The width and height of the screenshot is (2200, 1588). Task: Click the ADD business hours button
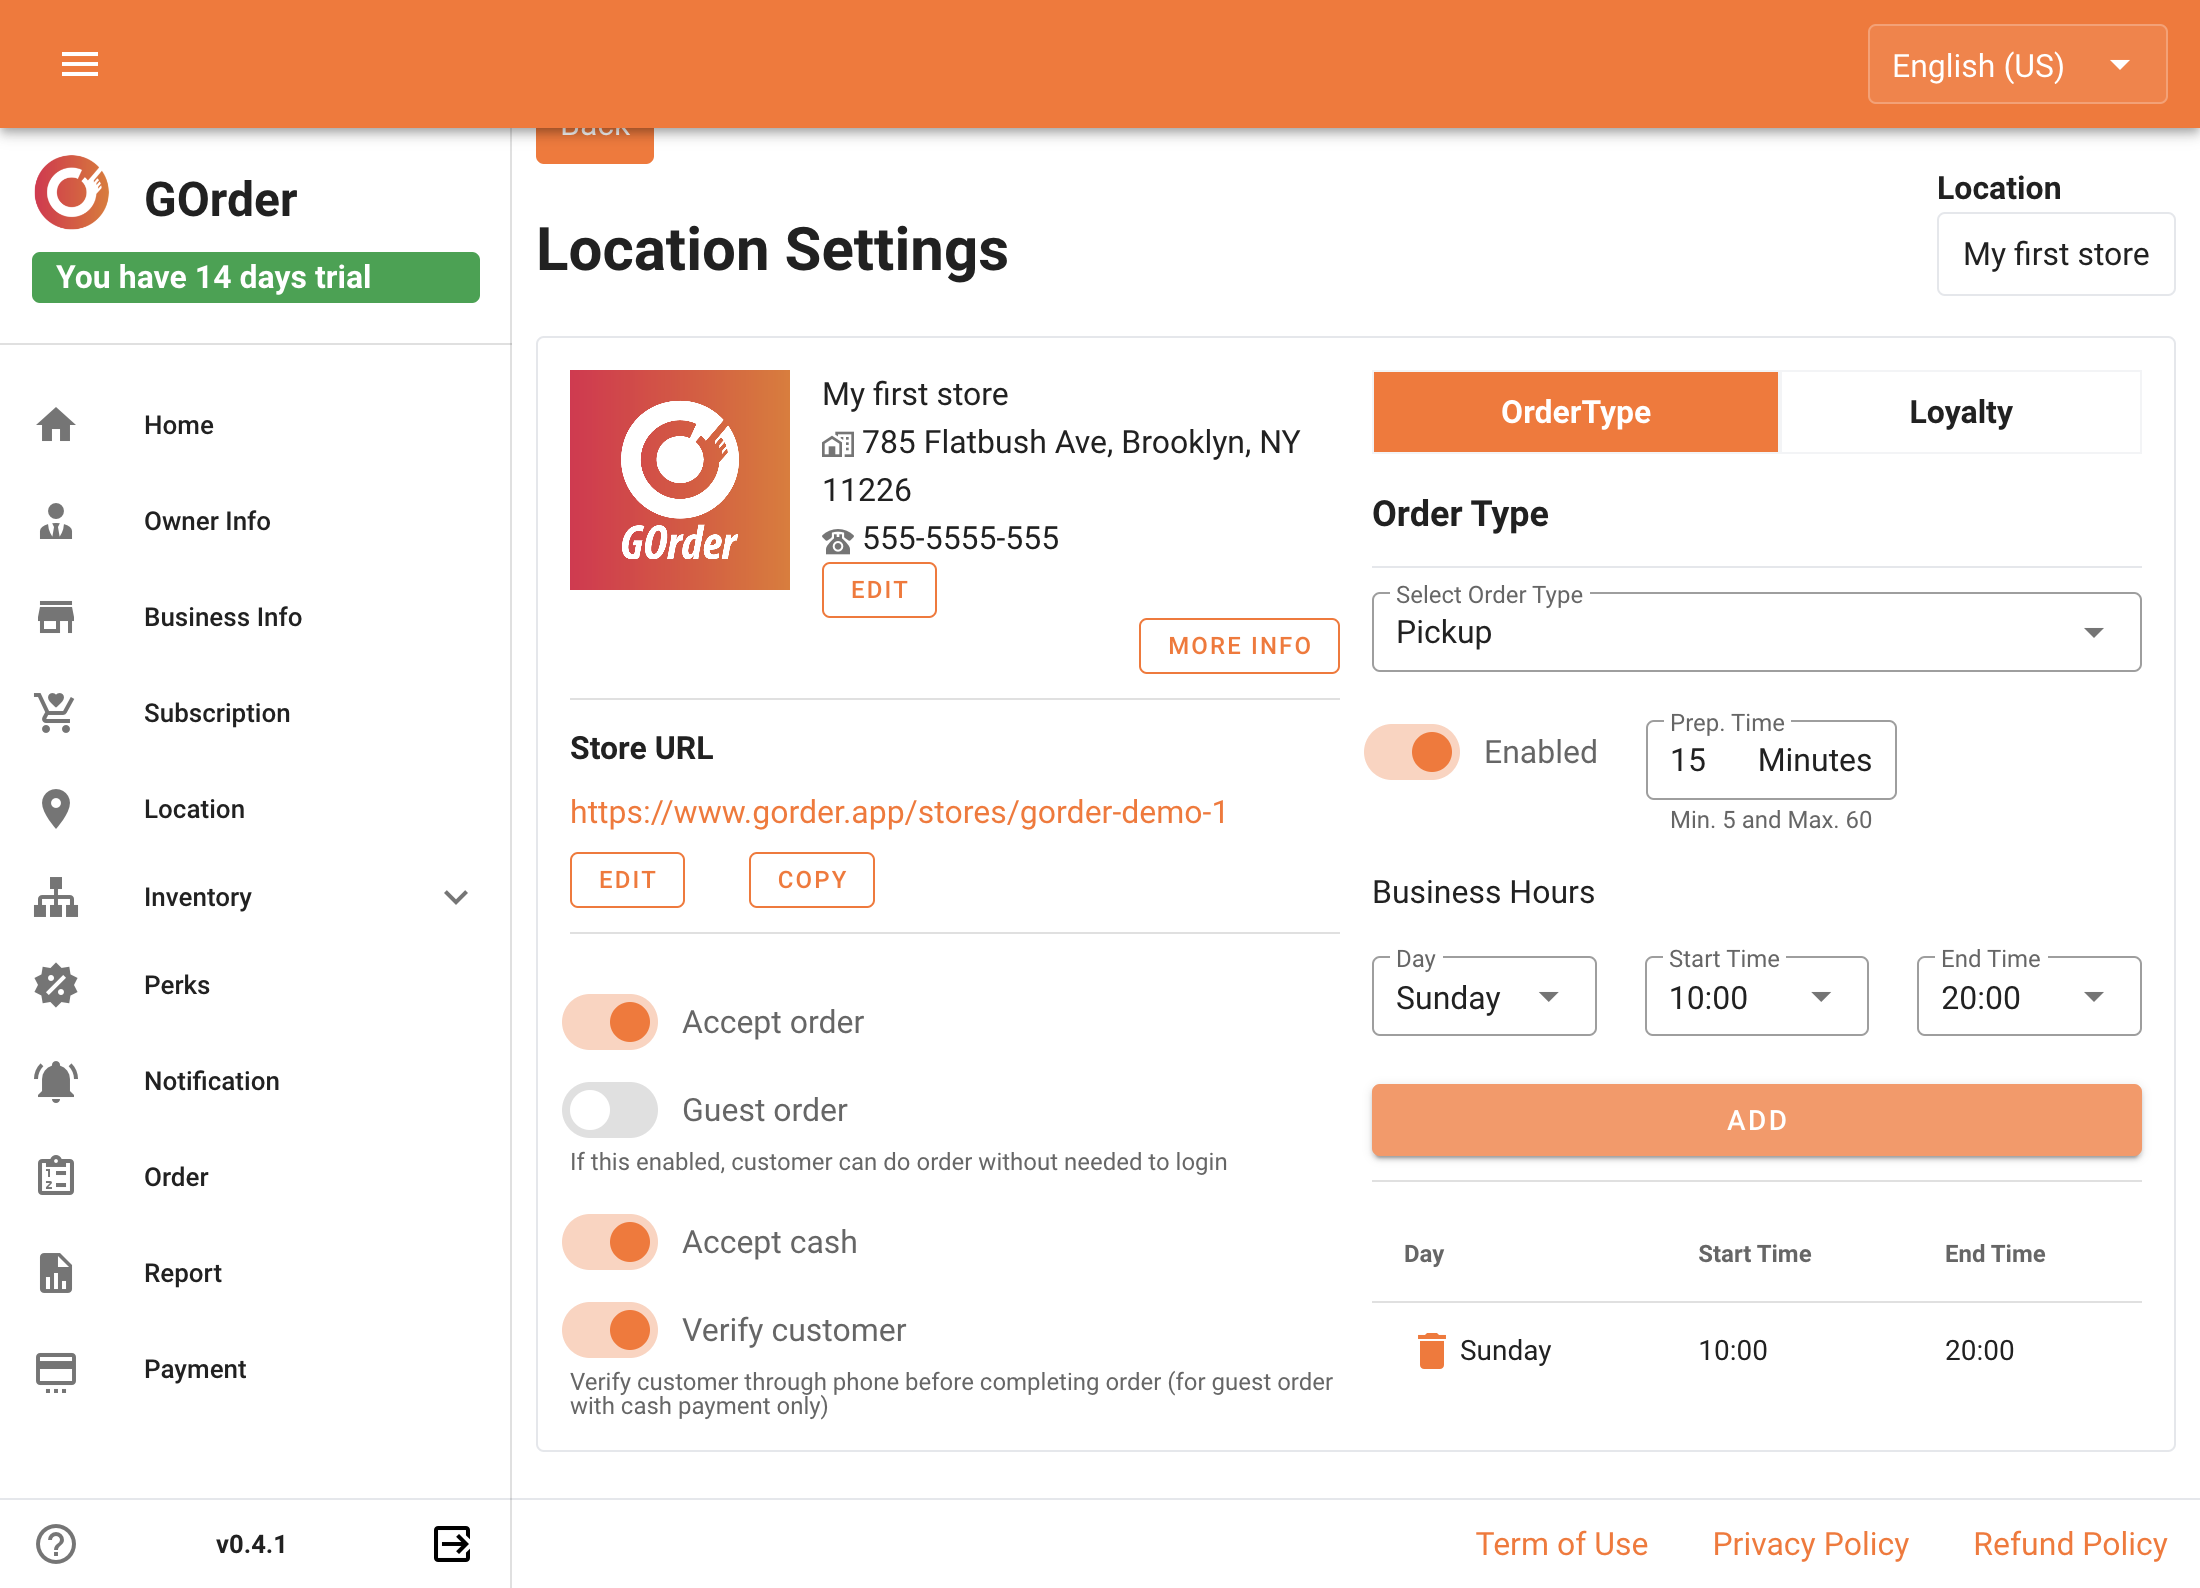[x=1757, y=1120]
